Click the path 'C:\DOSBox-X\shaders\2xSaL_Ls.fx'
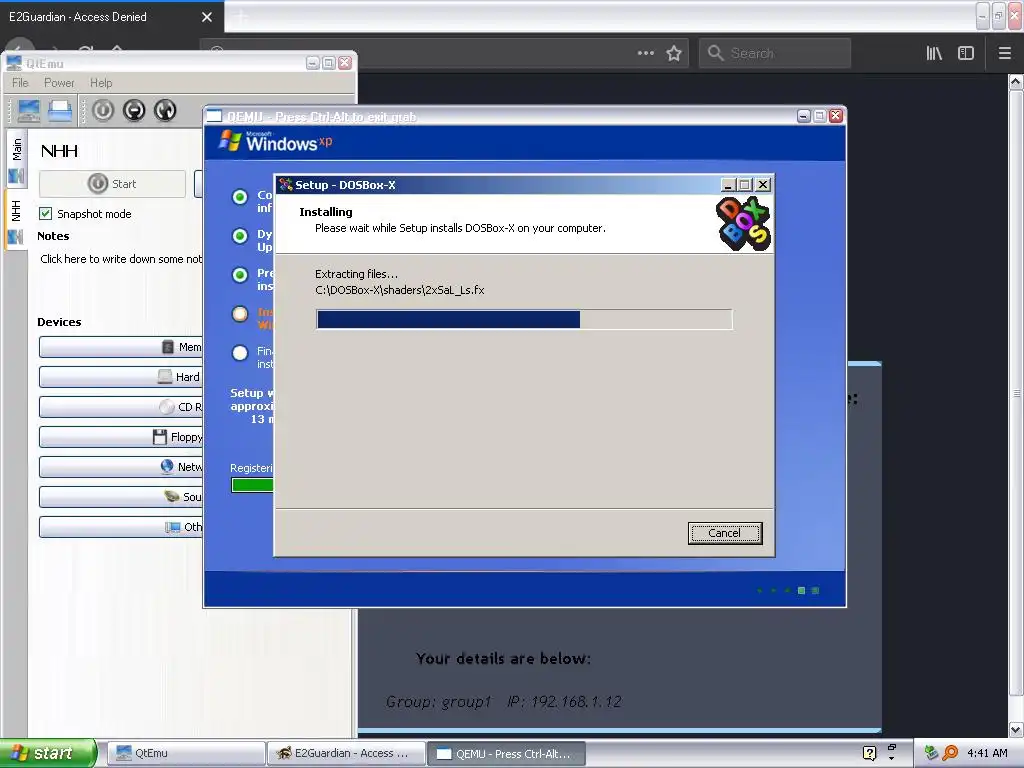Viewport: 1024px width, 768px height. pos(400,290)
